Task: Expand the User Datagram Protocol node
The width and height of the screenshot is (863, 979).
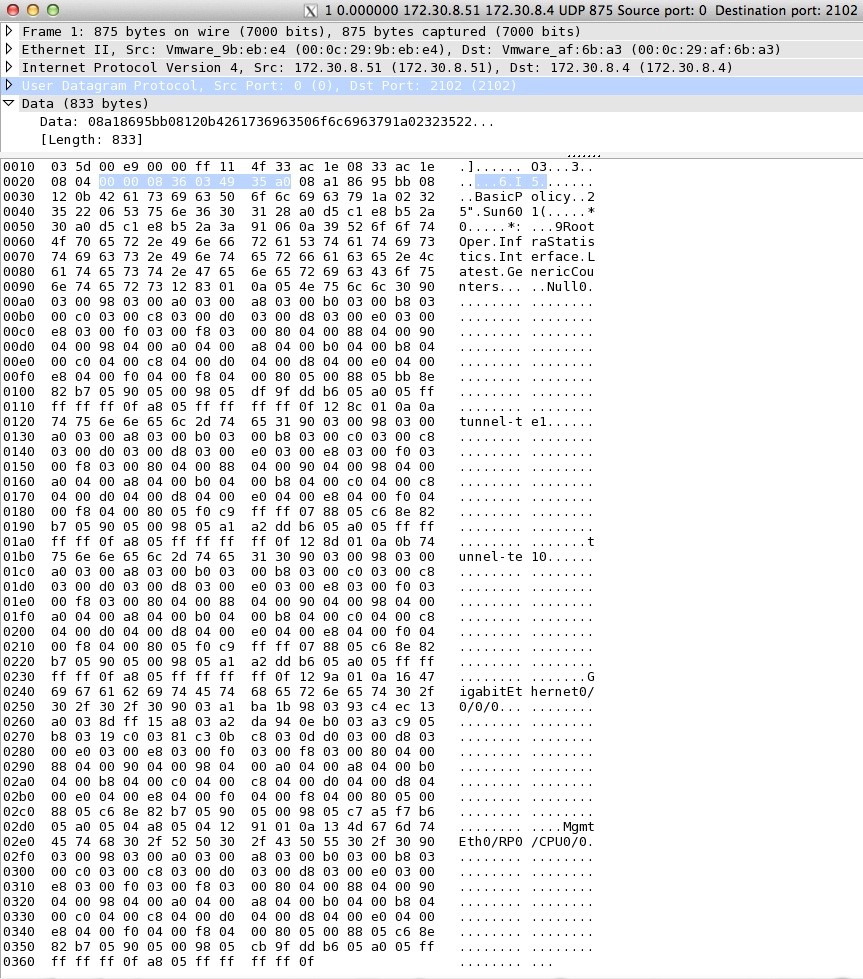Action: [x=10, y=85]
